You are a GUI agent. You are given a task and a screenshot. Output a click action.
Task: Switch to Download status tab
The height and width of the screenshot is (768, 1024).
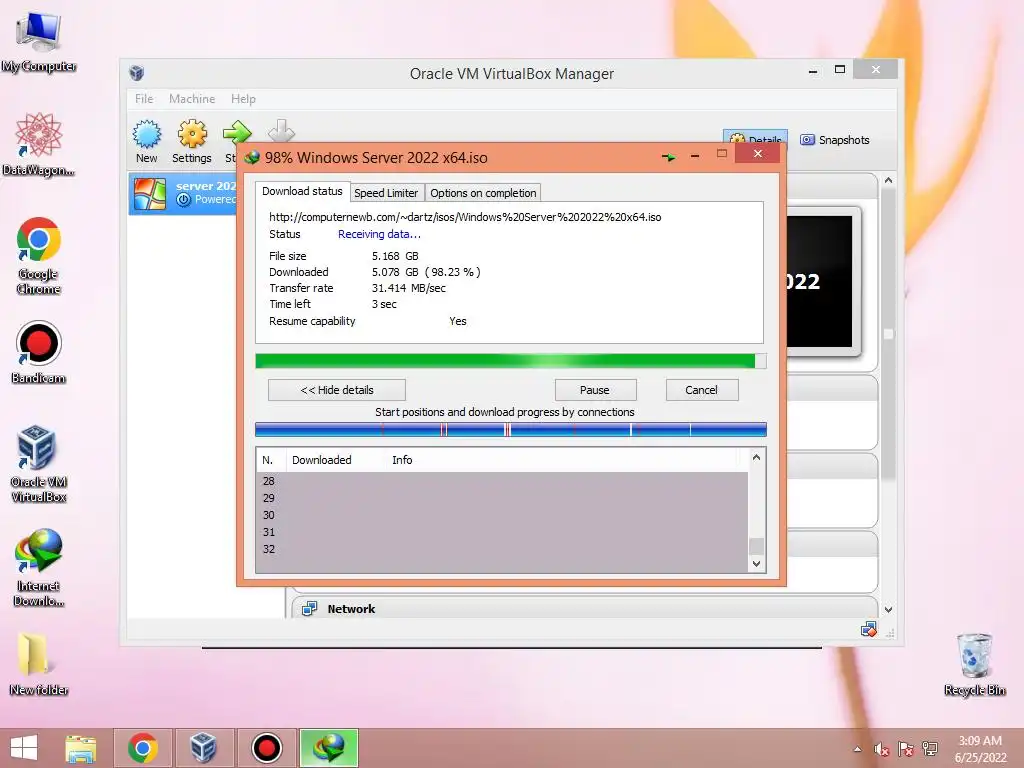302,191
